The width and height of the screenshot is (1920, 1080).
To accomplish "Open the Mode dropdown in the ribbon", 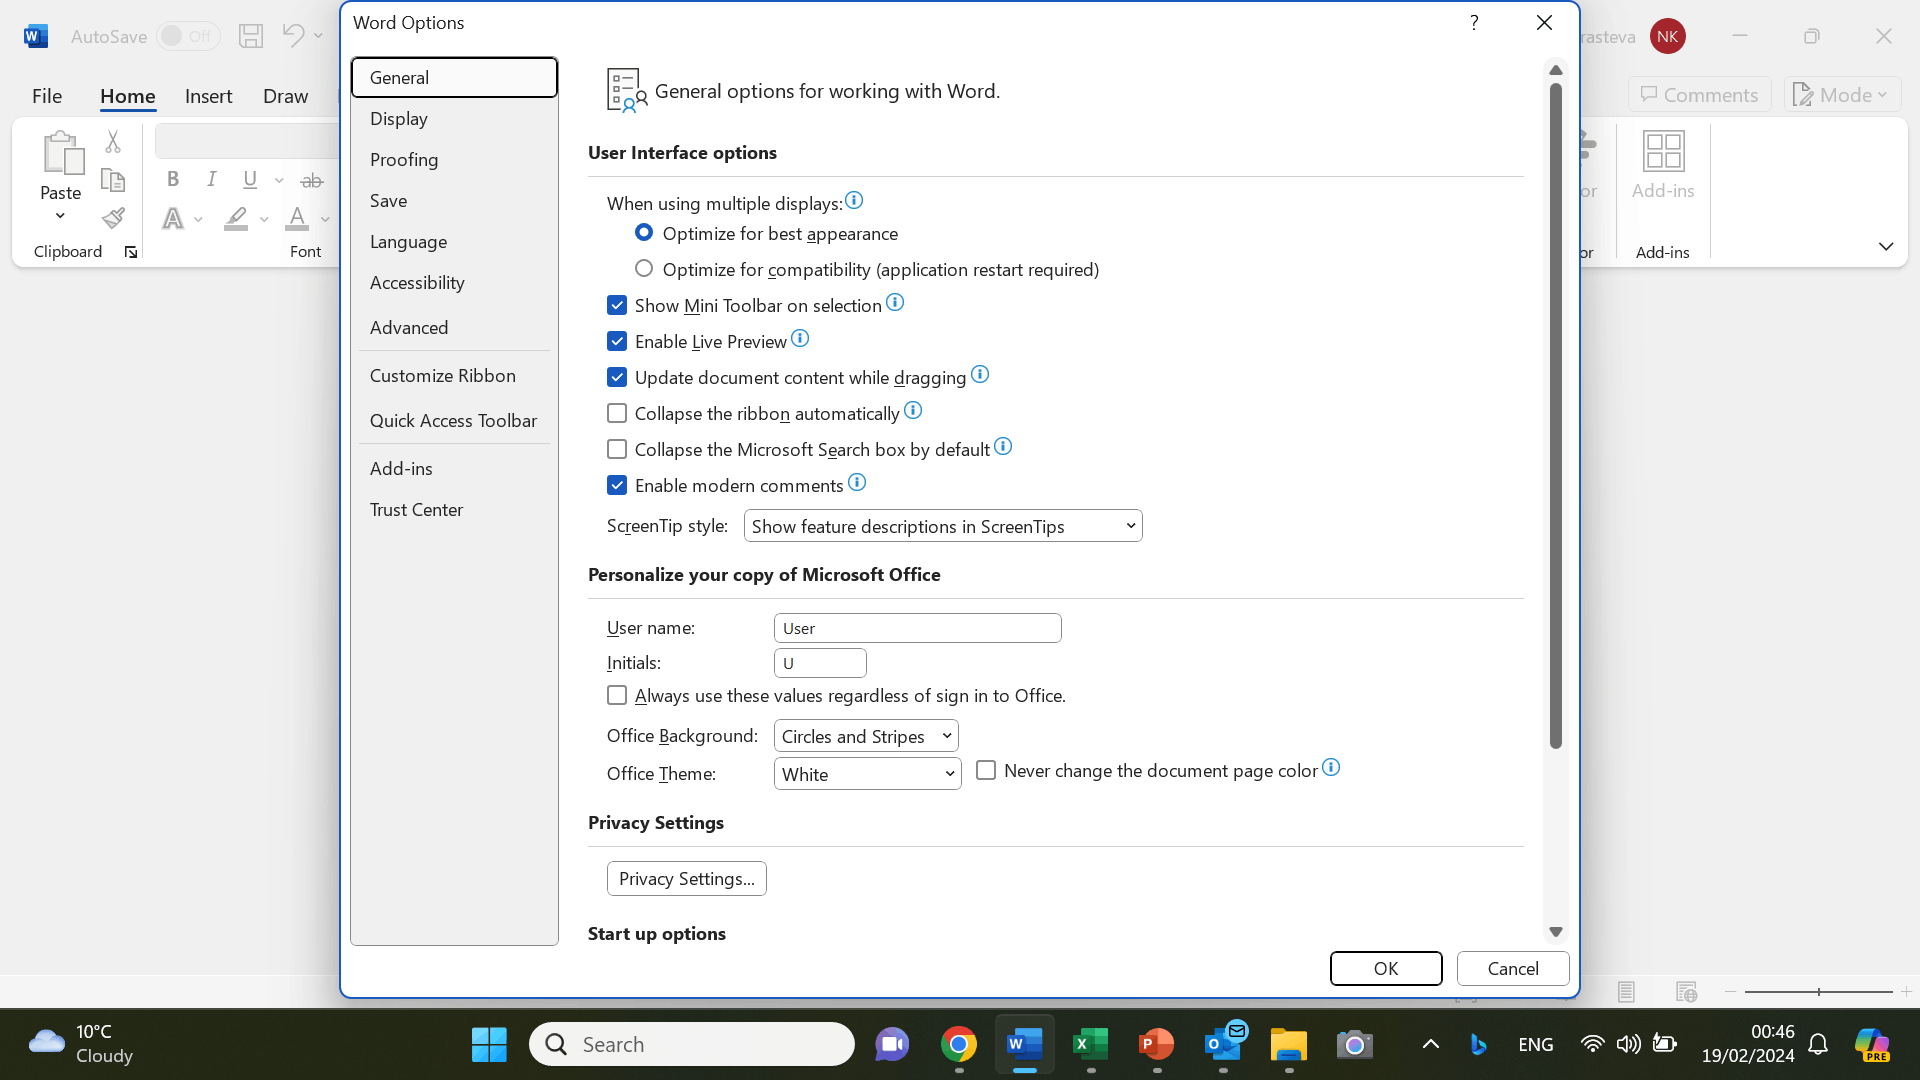I will [1843, 95].
